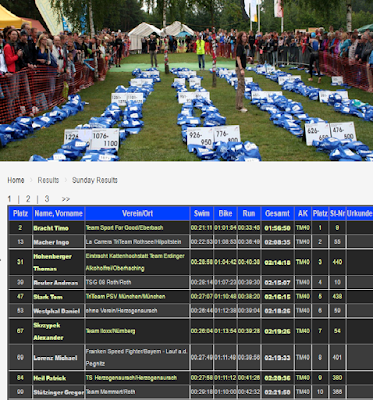373x400 pixels.
Task: Click club ohne Verein/Herzogenaurach
Action: (121, 311)
